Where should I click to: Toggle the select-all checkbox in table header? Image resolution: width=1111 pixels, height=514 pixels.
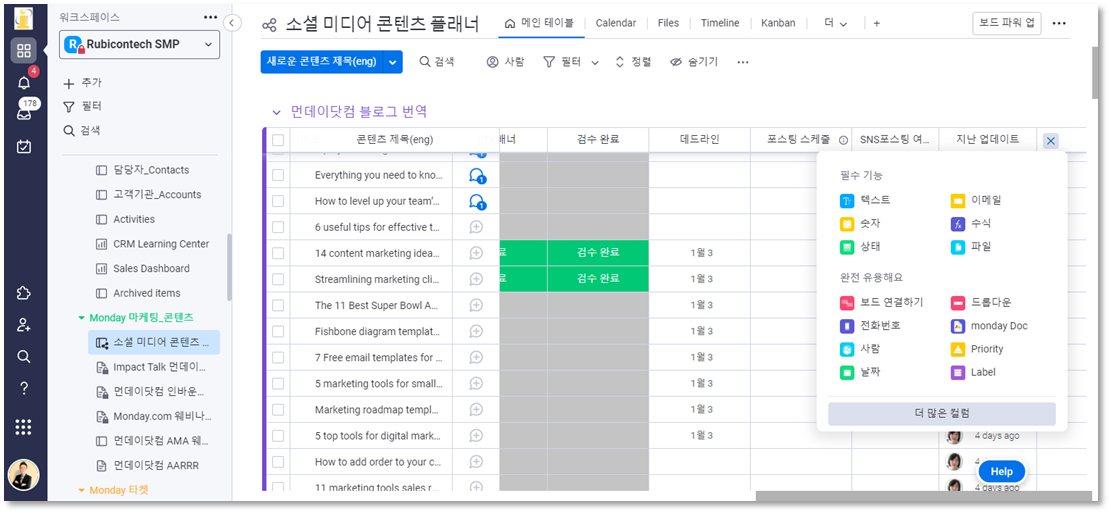coord(278,140)
